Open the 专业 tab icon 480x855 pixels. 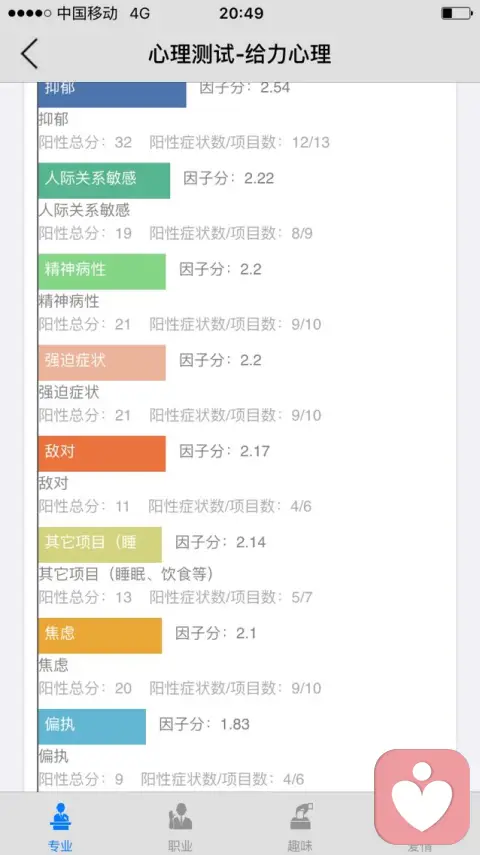[x=60, y=817]
